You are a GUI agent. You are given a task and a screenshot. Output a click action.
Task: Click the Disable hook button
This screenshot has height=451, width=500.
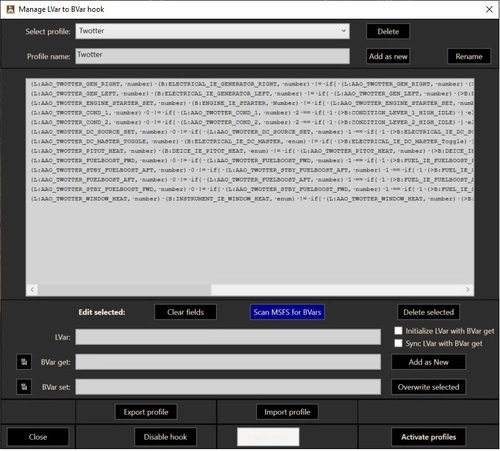tap(165, 437)
